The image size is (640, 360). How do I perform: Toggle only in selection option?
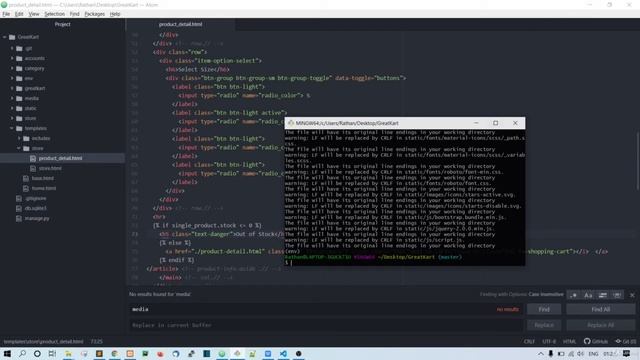tap(602, 295)
